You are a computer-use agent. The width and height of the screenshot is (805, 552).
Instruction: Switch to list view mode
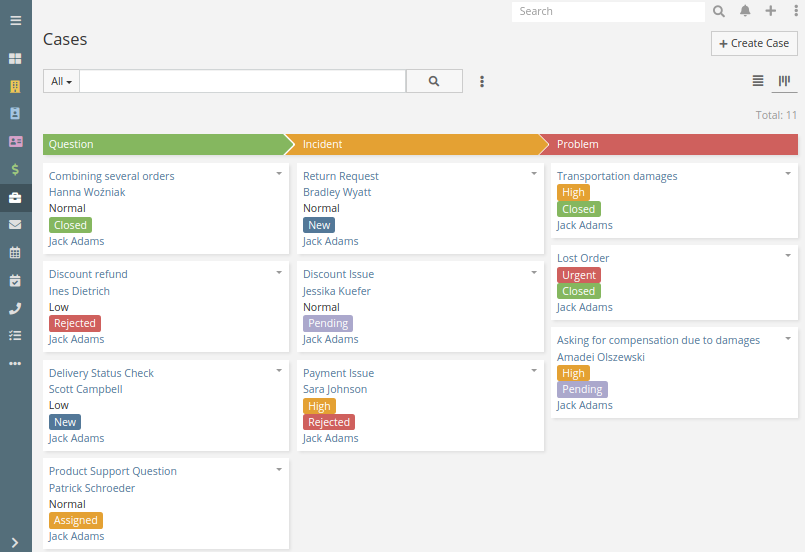[x=758, y=81]
